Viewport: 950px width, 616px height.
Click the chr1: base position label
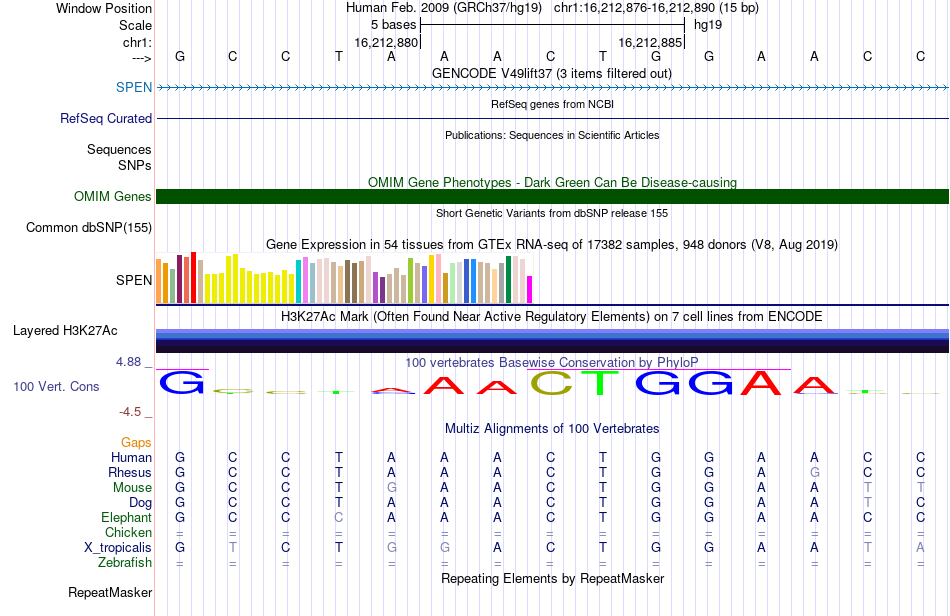tap(137, 42)
